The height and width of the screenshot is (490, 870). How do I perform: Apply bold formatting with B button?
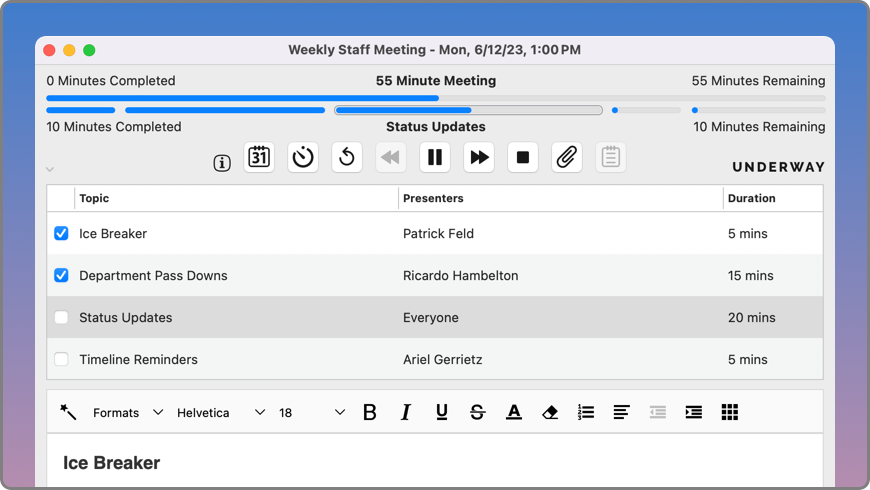[x=370, y=412]
